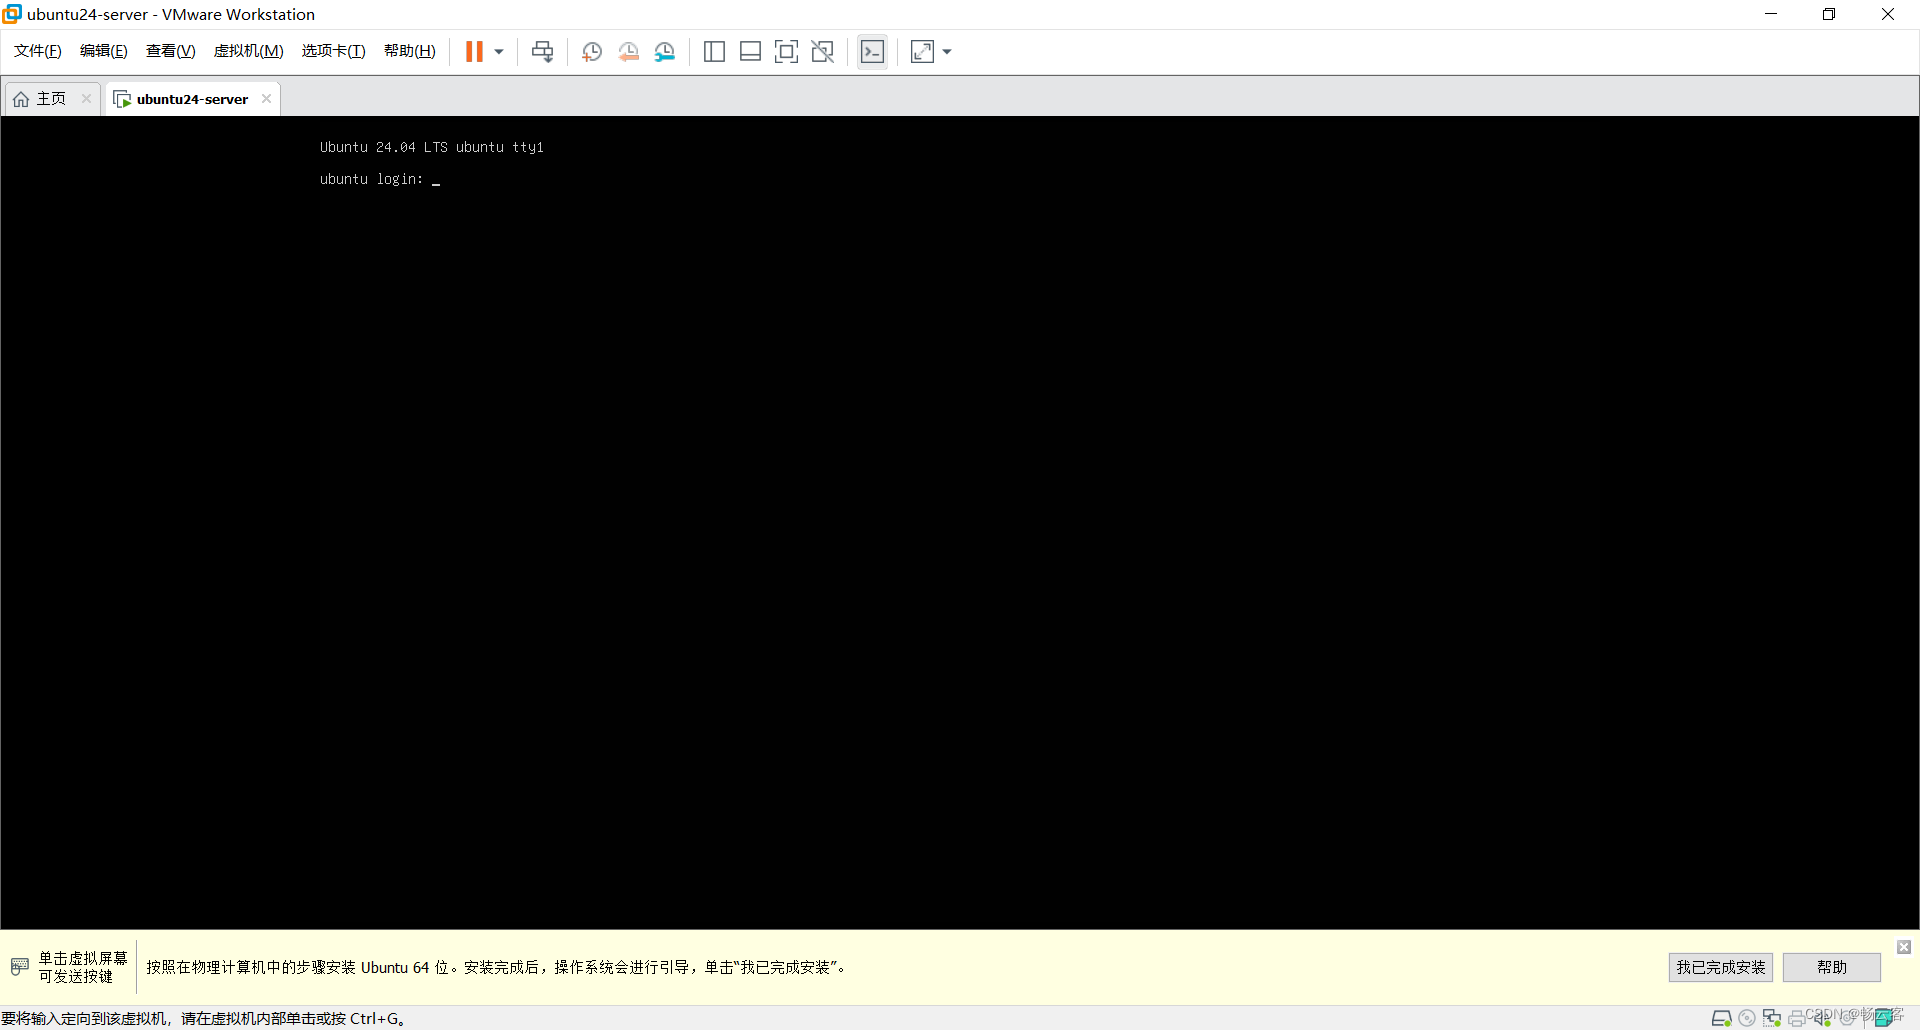Click the 我已完成安装 button
The image size is (1920, 1030).
pyautogui.click(x=1721, y=967)
